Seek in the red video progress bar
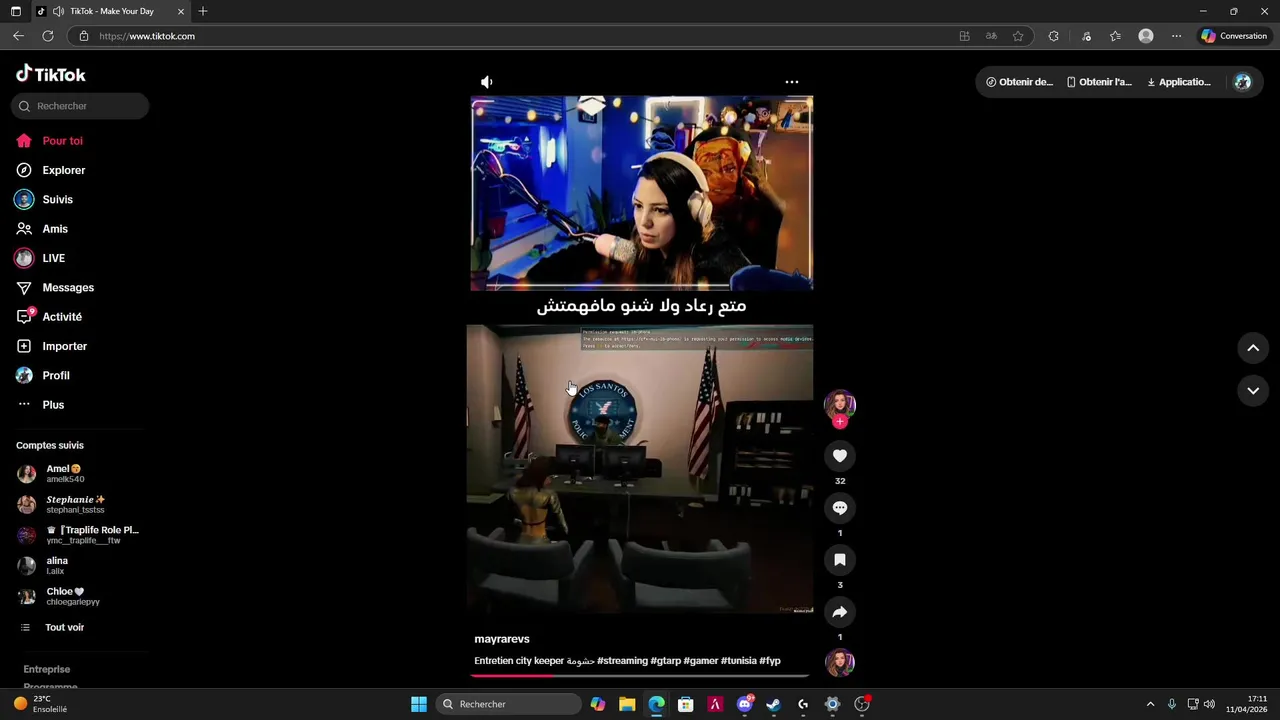Viewport: 1280px width, 720px height. (x=640, y=675)
